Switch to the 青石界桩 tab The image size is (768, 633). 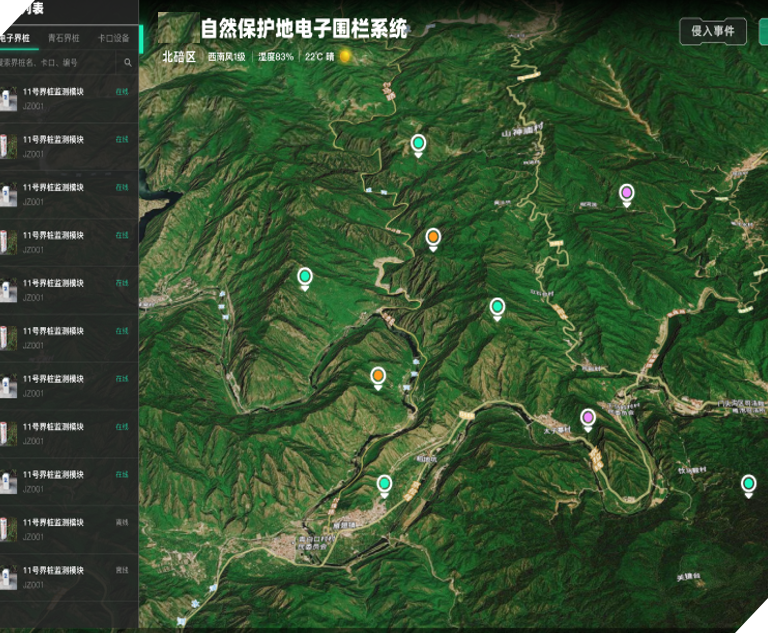coord(64,38)
